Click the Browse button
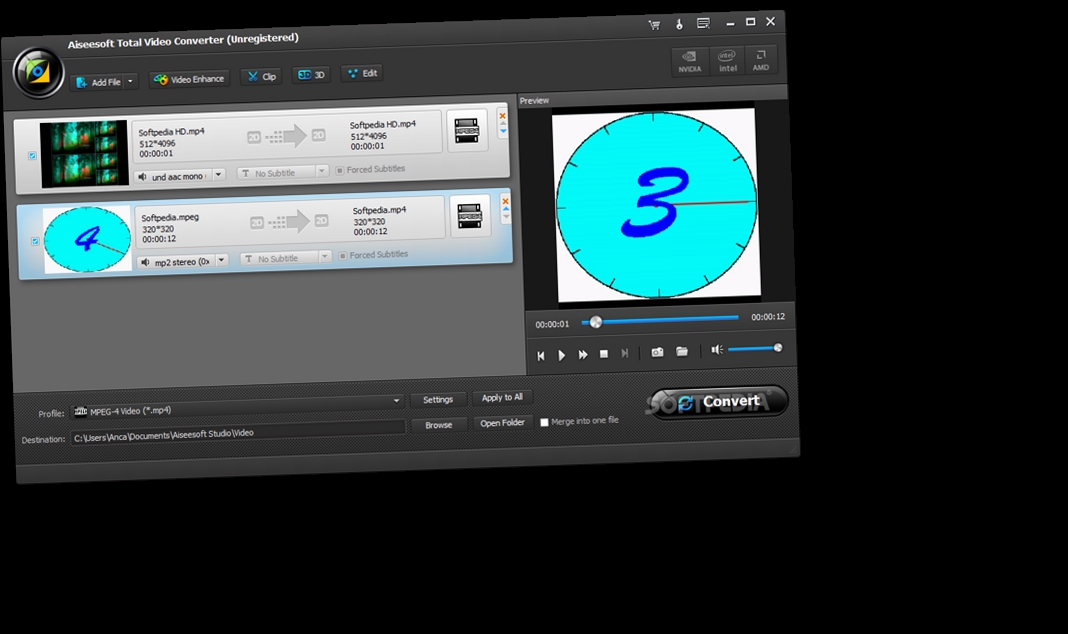The width and height of the screenshot is (1068, 634). click(439, 425)
